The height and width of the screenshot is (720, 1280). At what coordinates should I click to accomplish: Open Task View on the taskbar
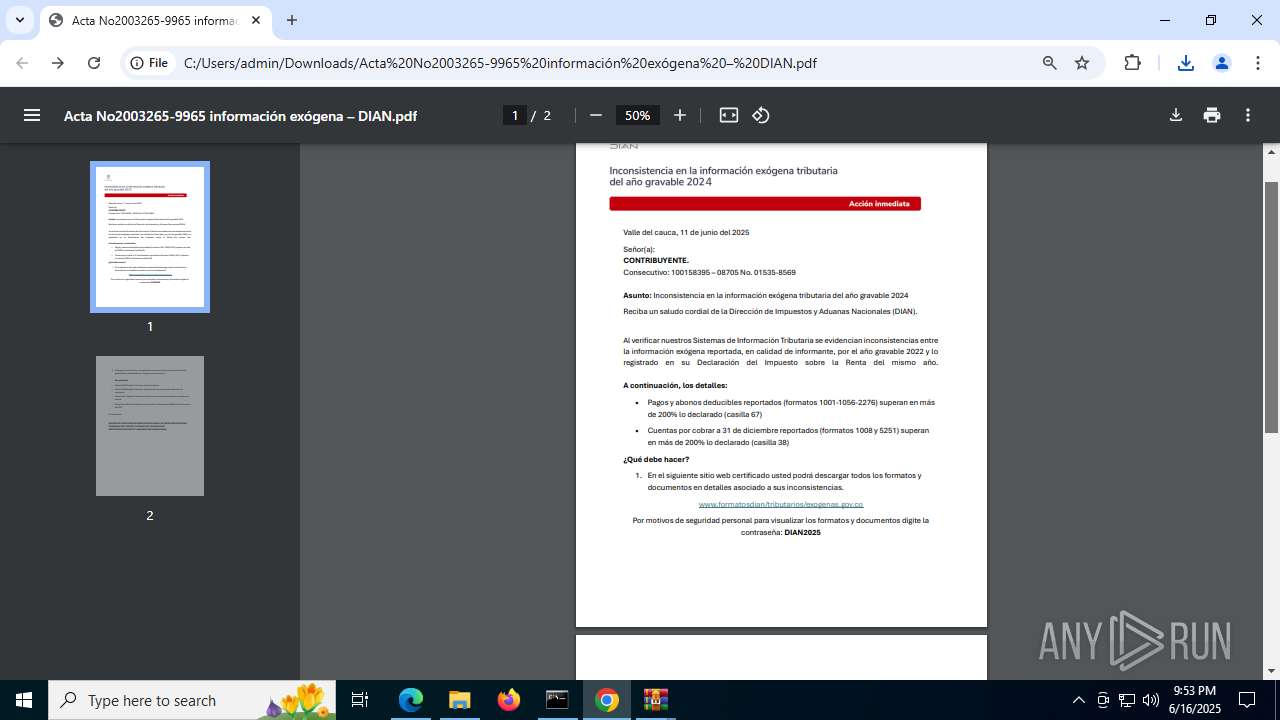tap(360, 700)
